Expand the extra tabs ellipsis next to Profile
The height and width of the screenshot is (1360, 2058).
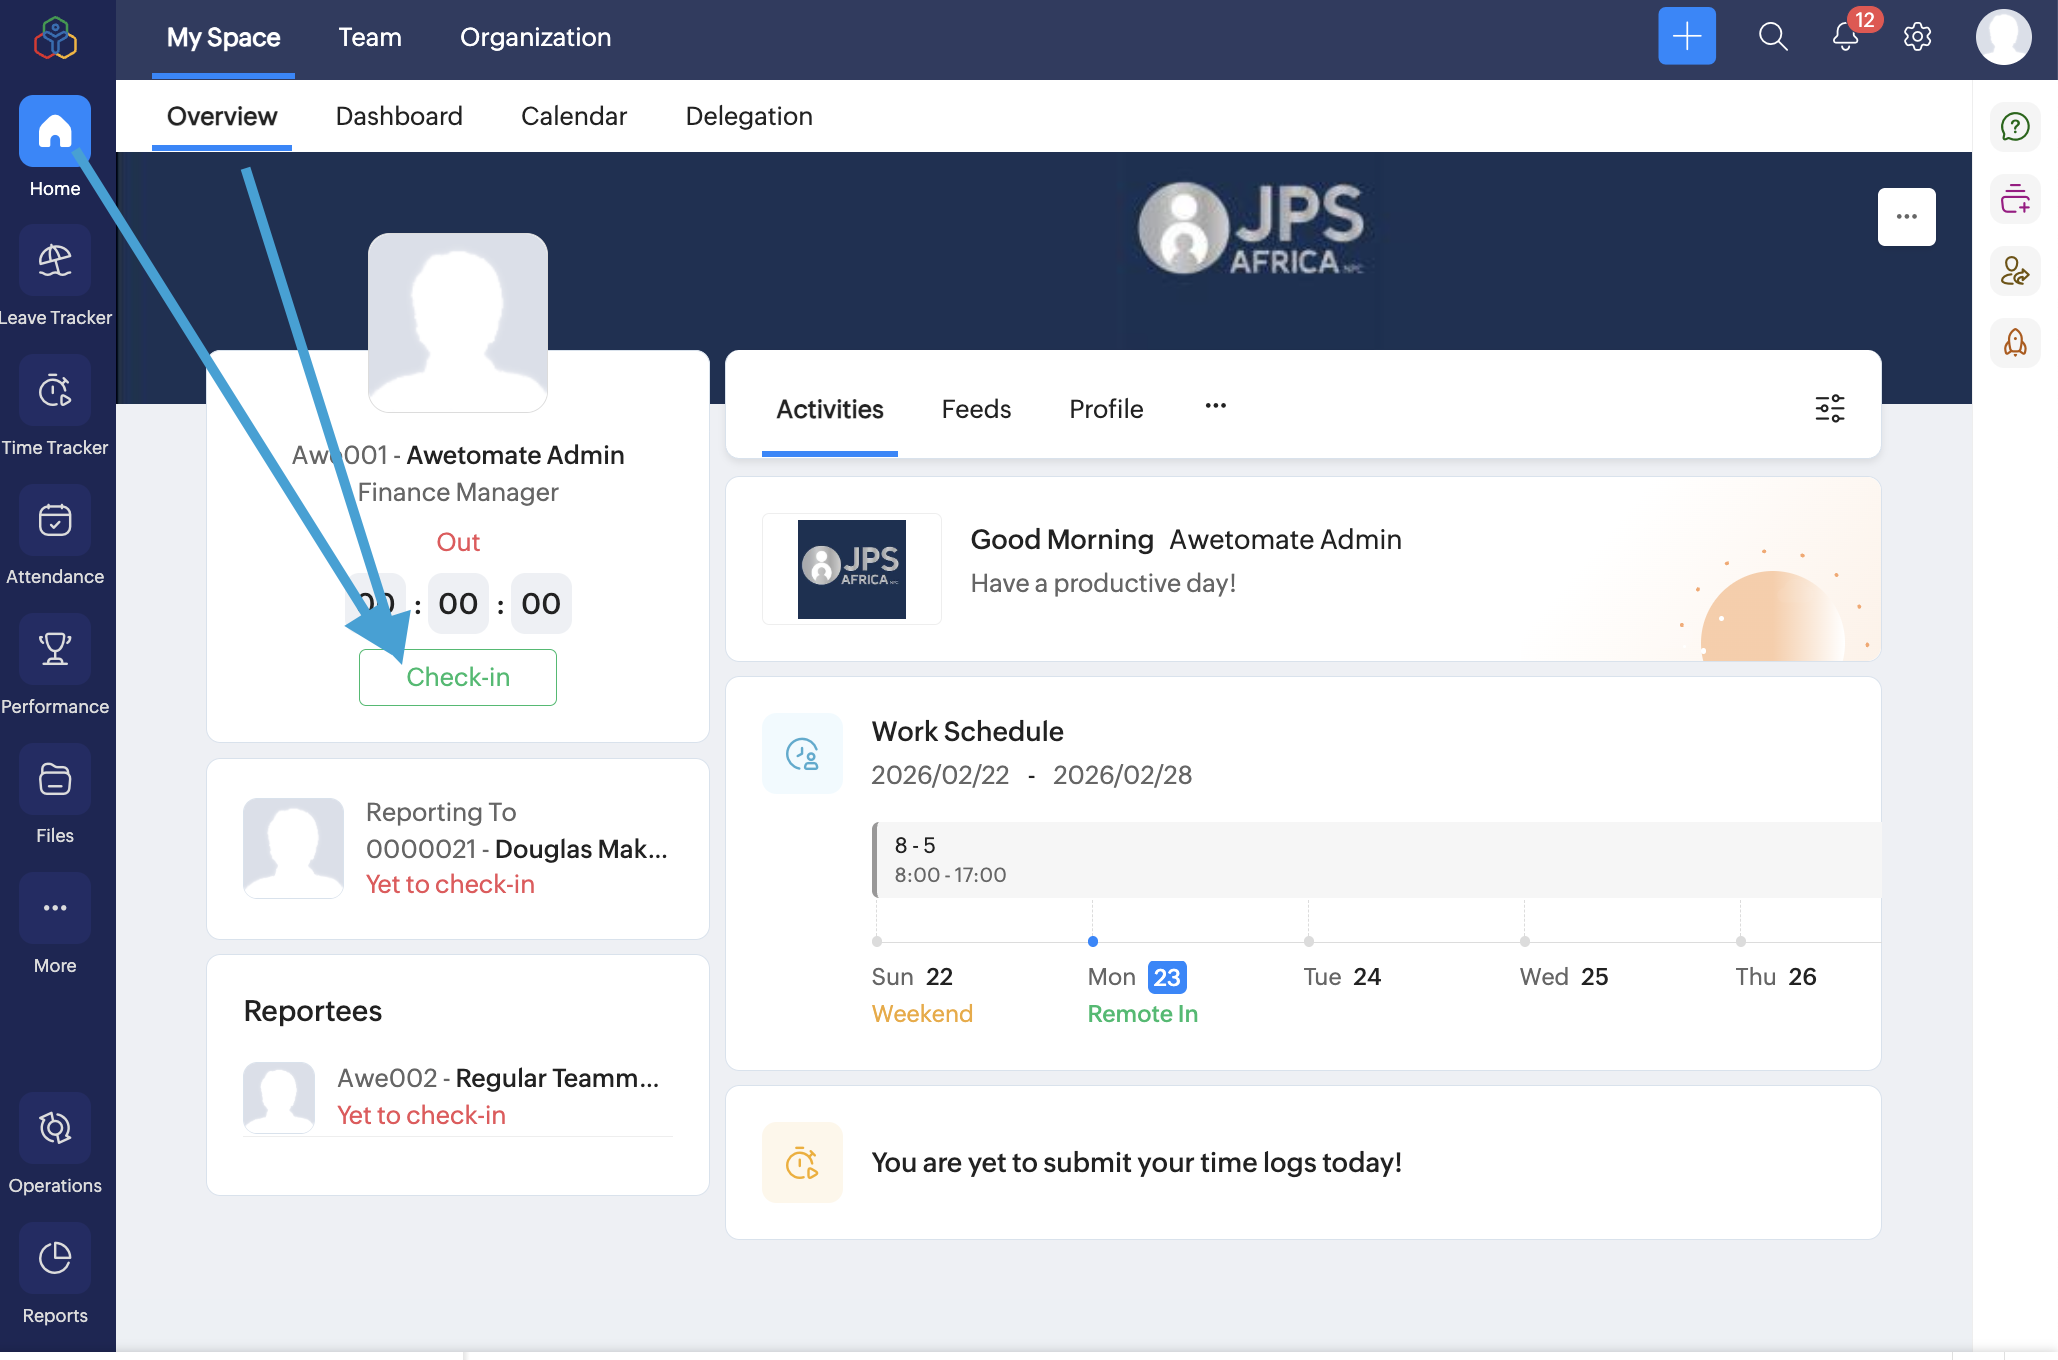1215,406
